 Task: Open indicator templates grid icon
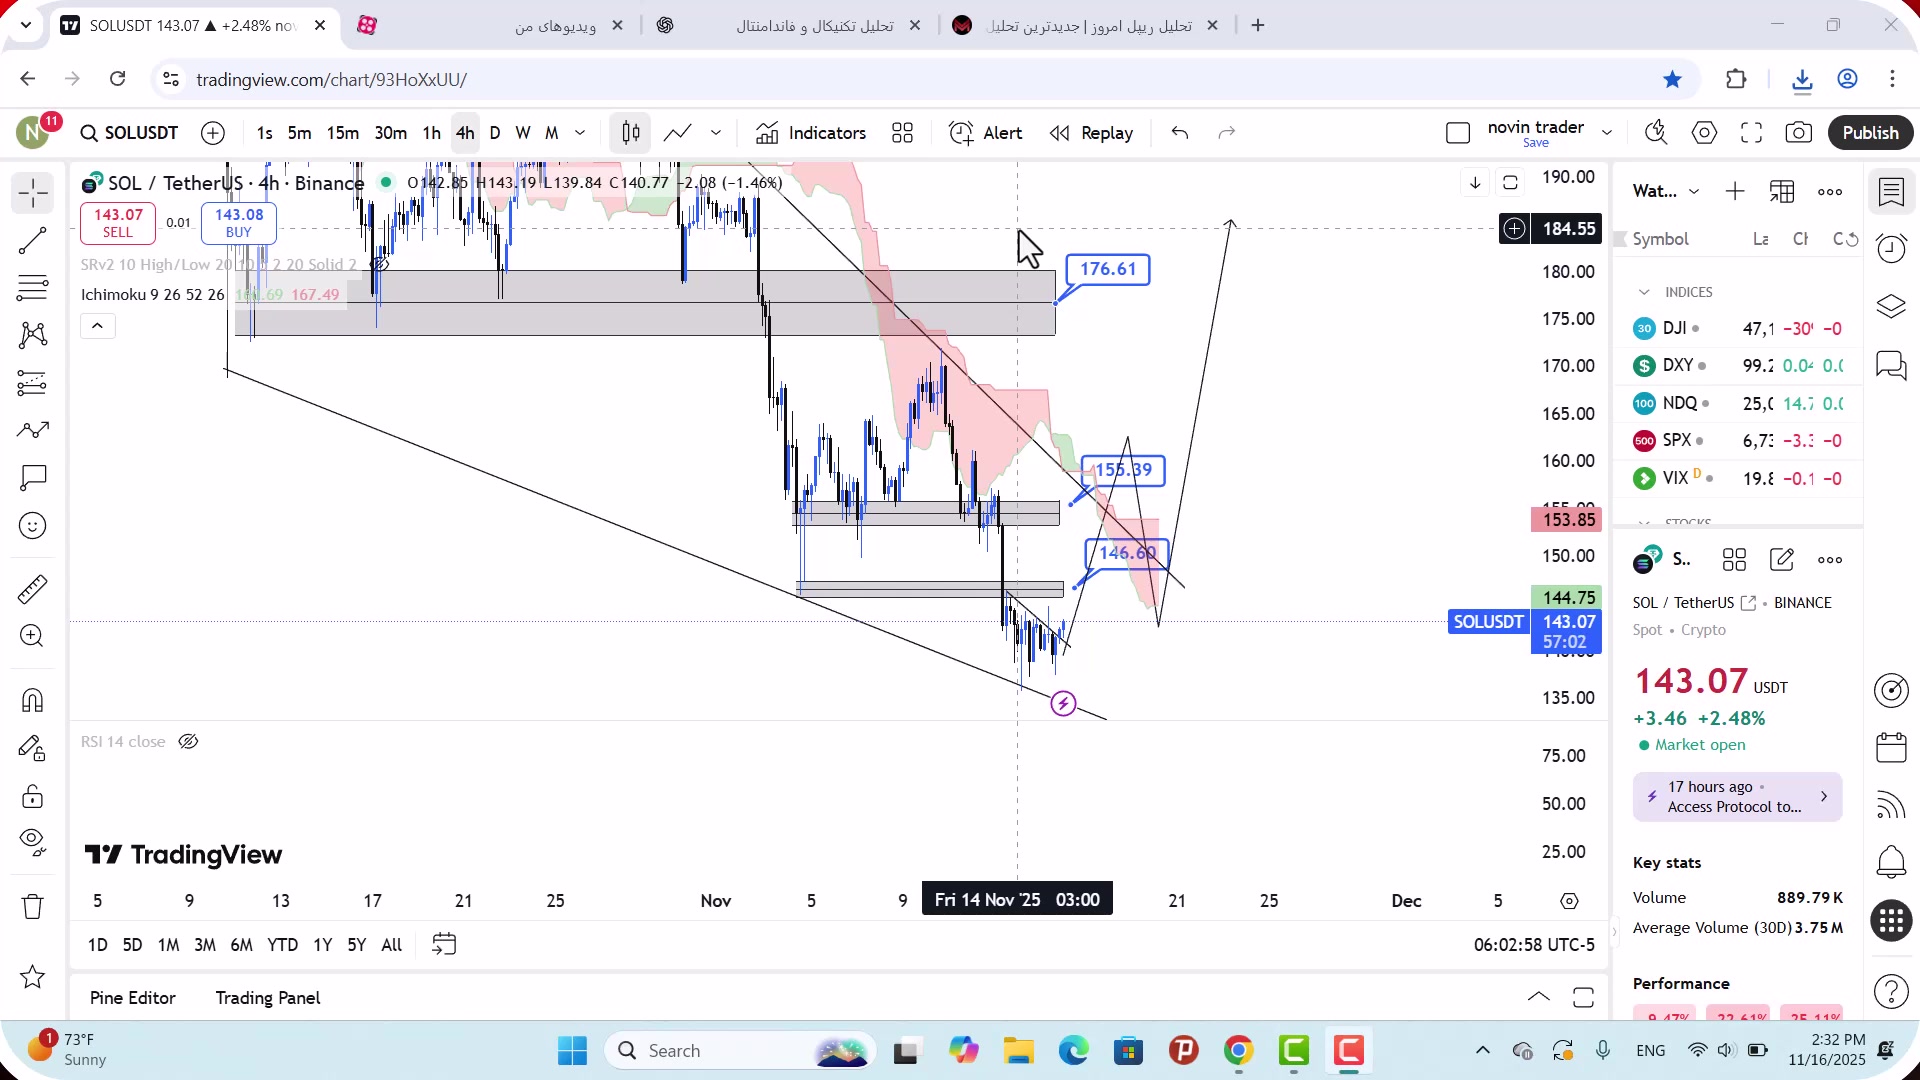pyautogui.click(x=903, y=133)
